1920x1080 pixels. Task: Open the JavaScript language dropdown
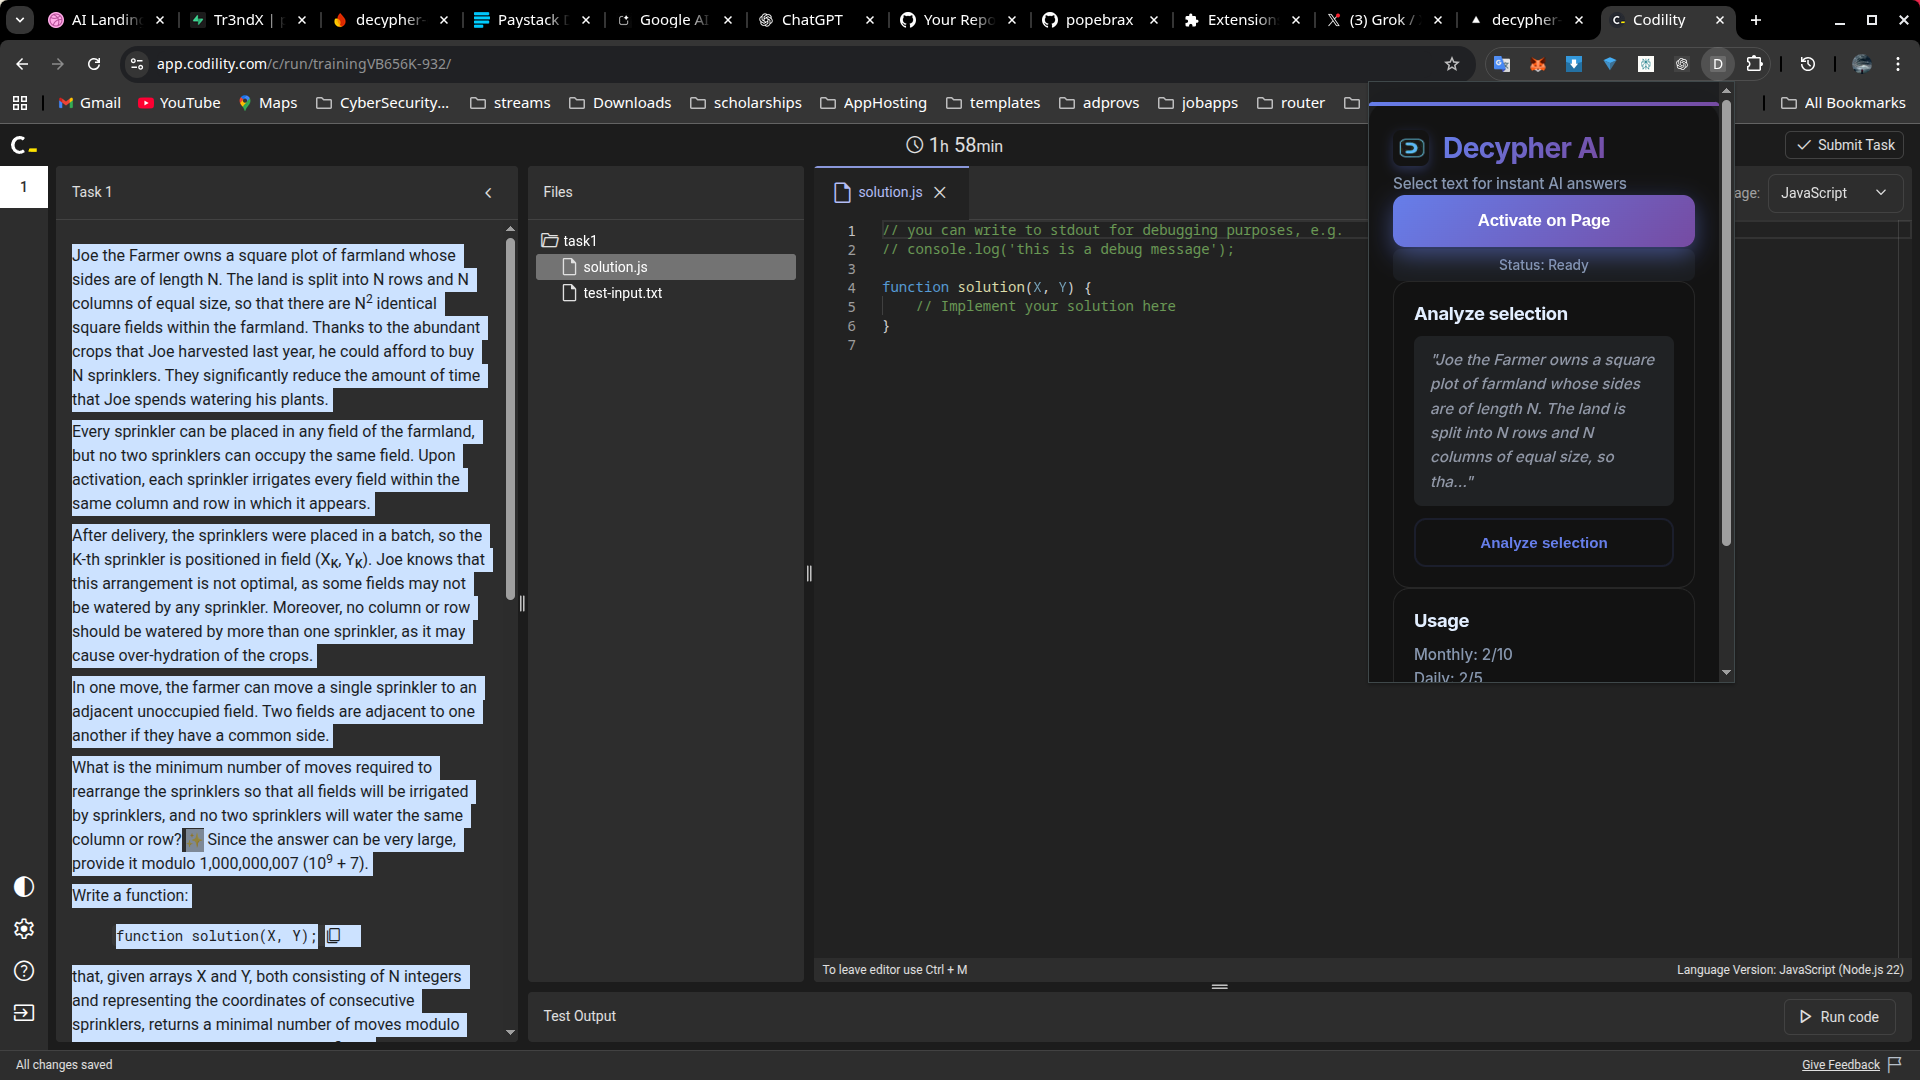pyautogui.click(x=1834, y=193)
